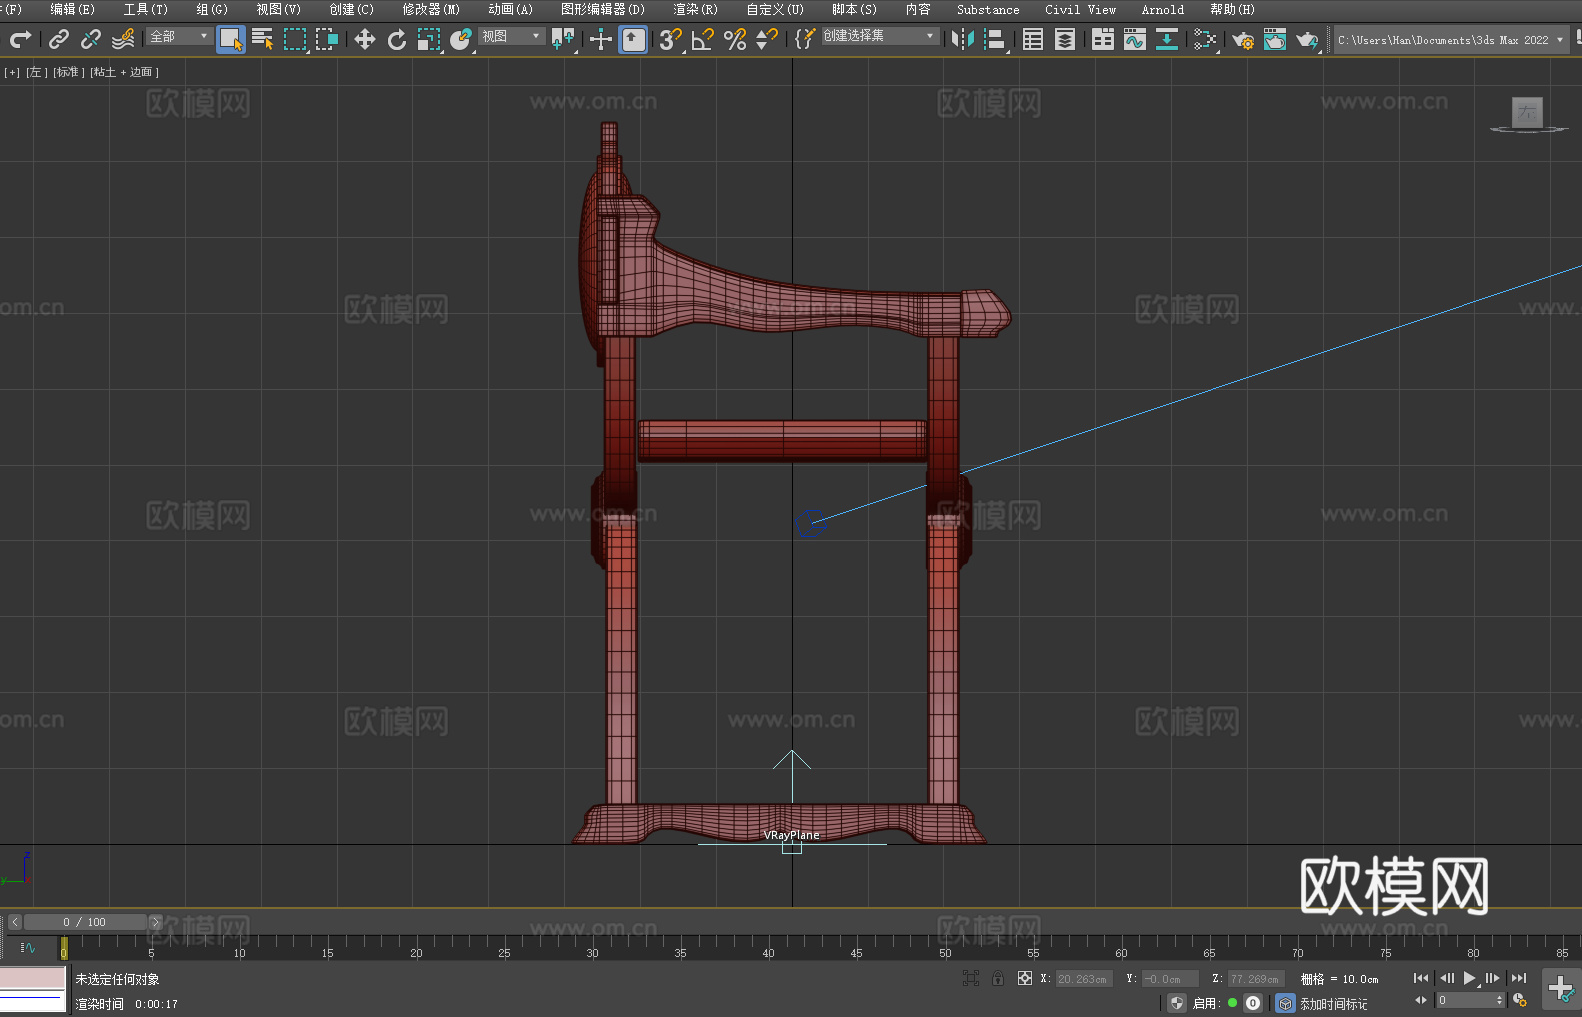Click the Select and Place tool
The image size is (1582, 1017).
461,39
